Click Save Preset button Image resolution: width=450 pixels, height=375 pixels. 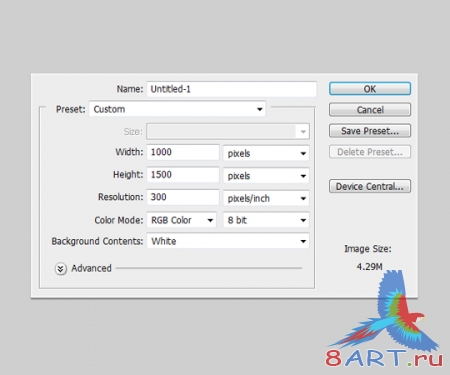coord(370,131)
